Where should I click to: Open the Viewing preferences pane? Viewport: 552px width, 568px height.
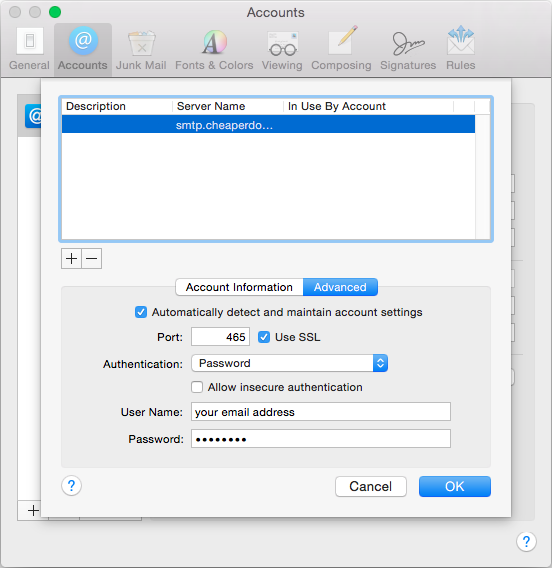[x=282, y=49]
